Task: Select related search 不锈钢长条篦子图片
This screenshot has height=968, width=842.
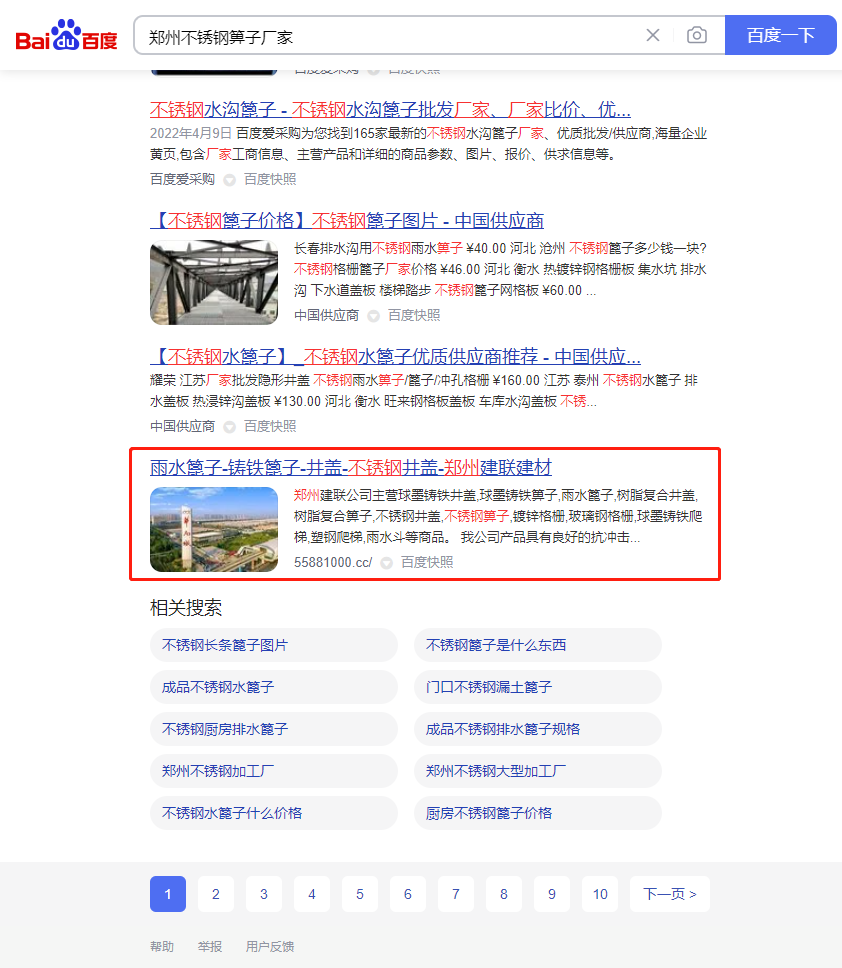Action: point(273,645)
